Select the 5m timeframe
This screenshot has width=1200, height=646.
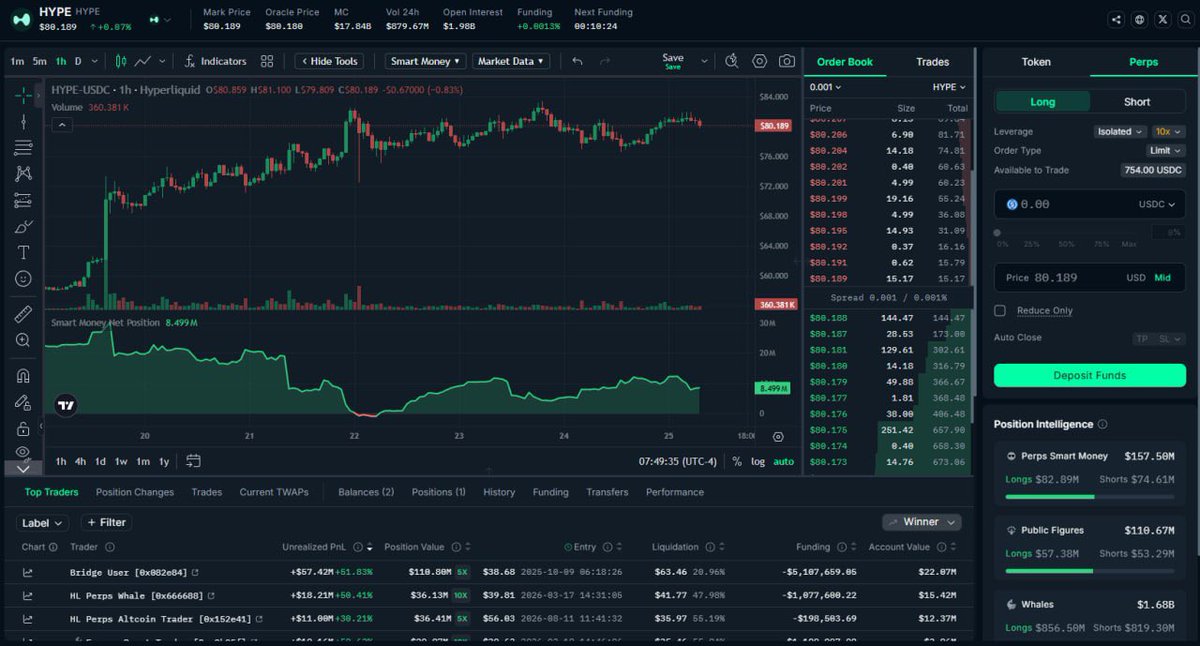click(x=39, y=61)
